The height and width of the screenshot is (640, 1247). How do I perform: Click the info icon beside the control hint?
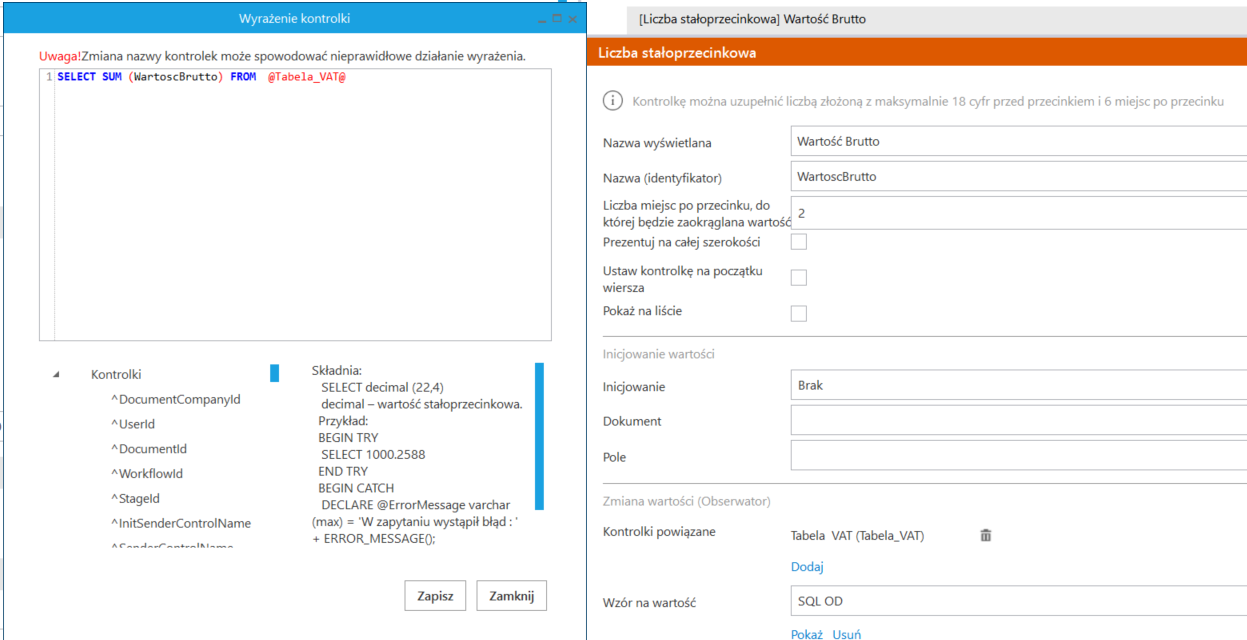click(x=612, y=101)
